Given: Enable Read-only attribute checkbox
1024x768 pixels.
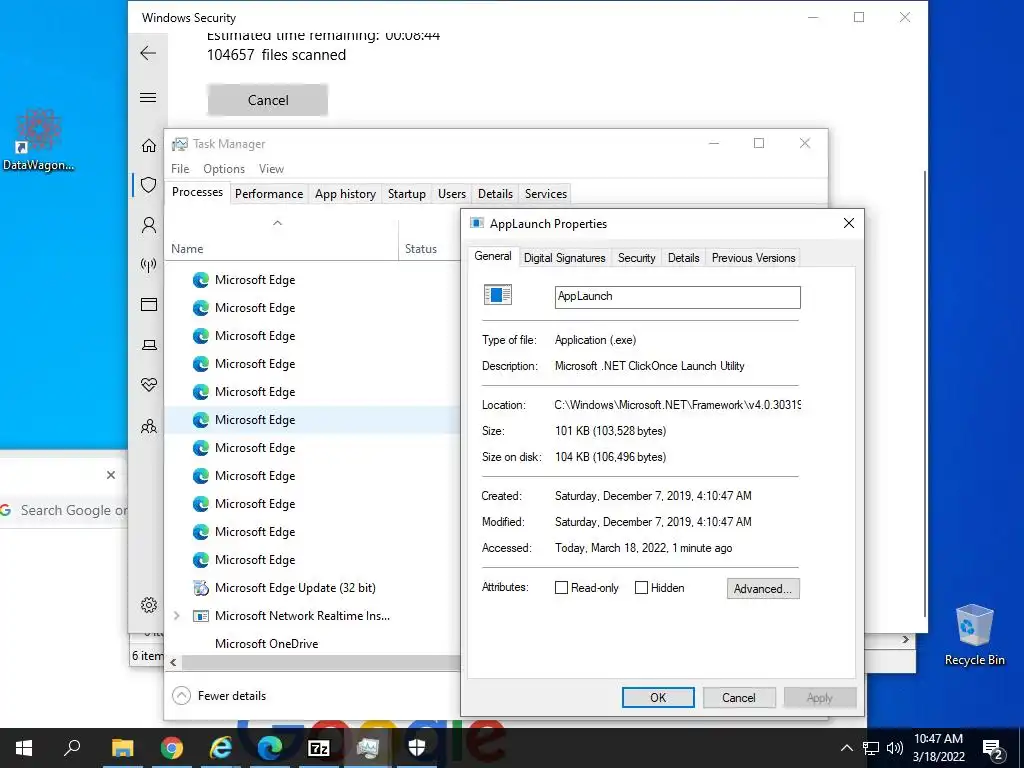Looking at the screenshot, I should (x=561, y=588).
